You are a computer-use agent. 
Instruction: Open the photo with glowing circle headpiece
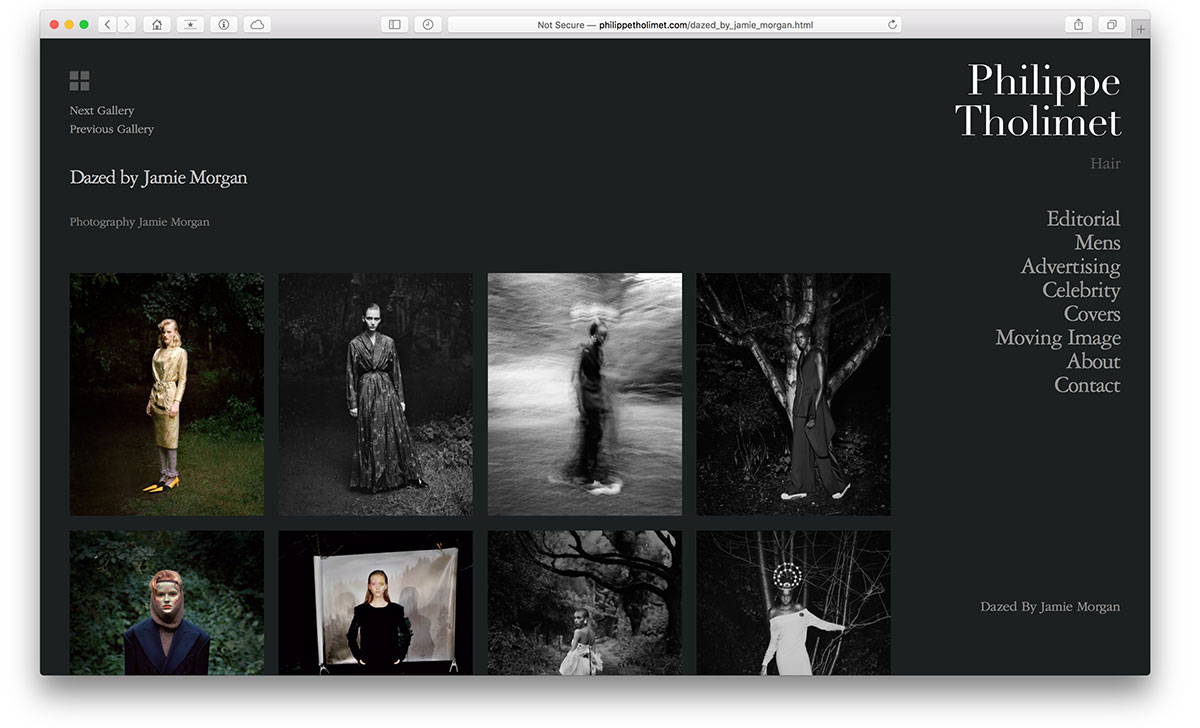pos(794,603)
